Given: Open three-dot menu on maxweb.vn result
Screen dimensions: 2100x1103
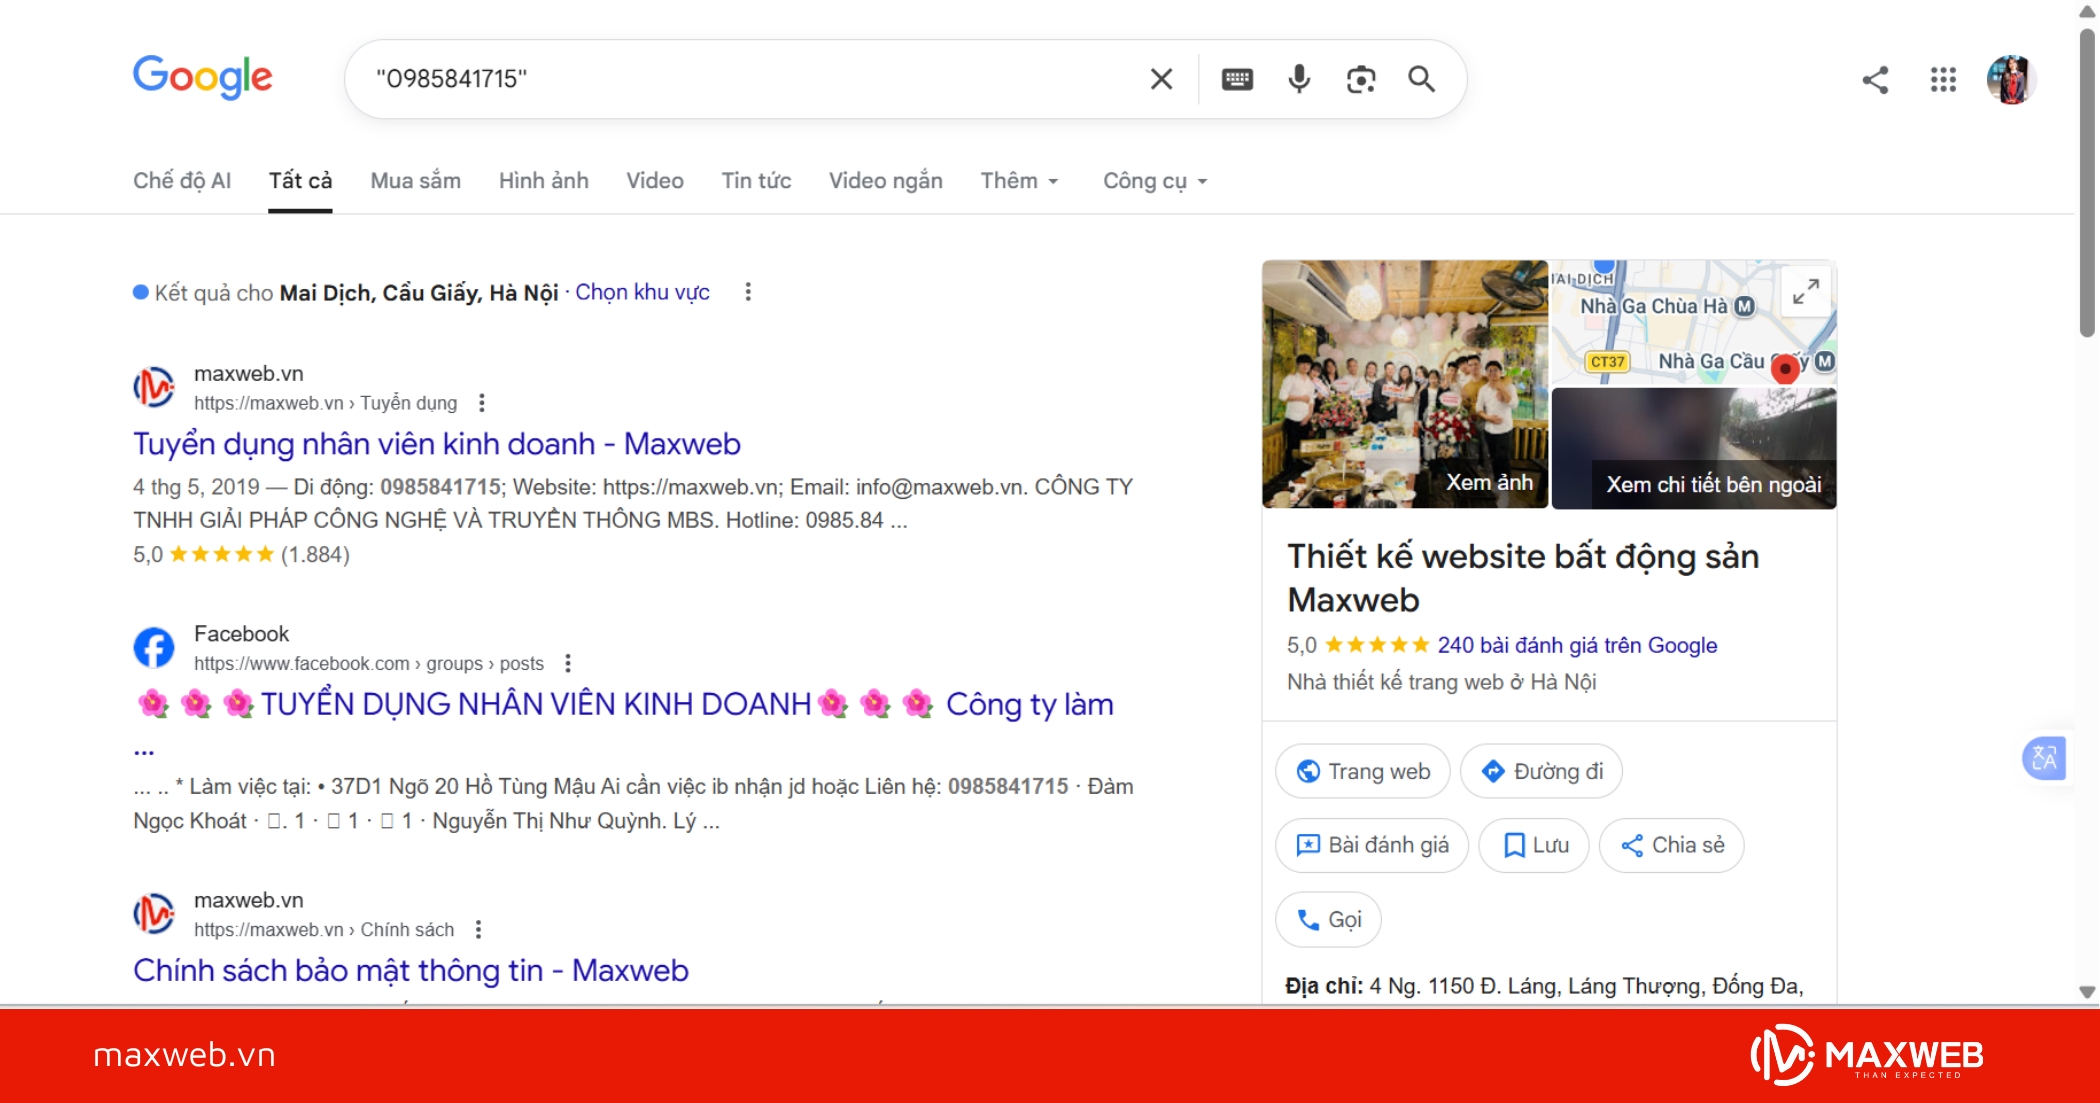Looking at the screenshot, I should 481,402.
